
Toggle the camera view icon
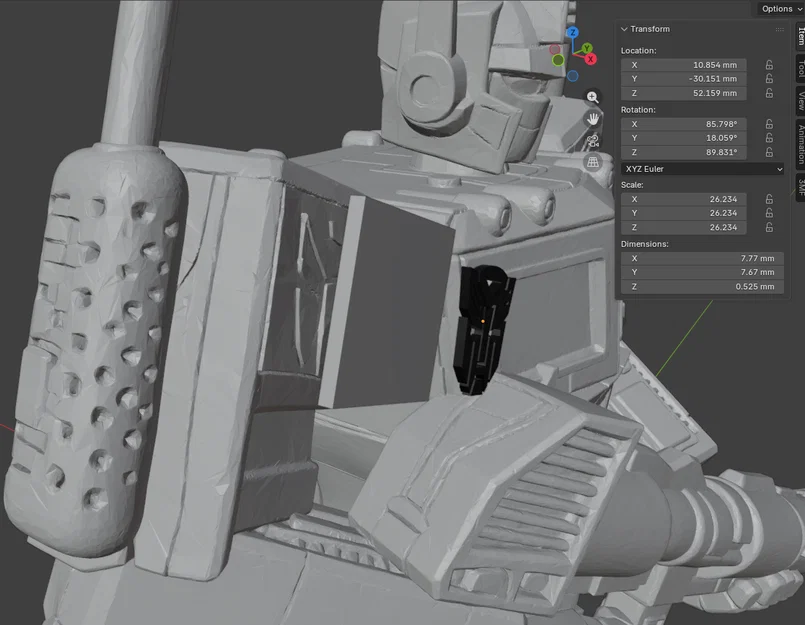(x=592, y=141)
